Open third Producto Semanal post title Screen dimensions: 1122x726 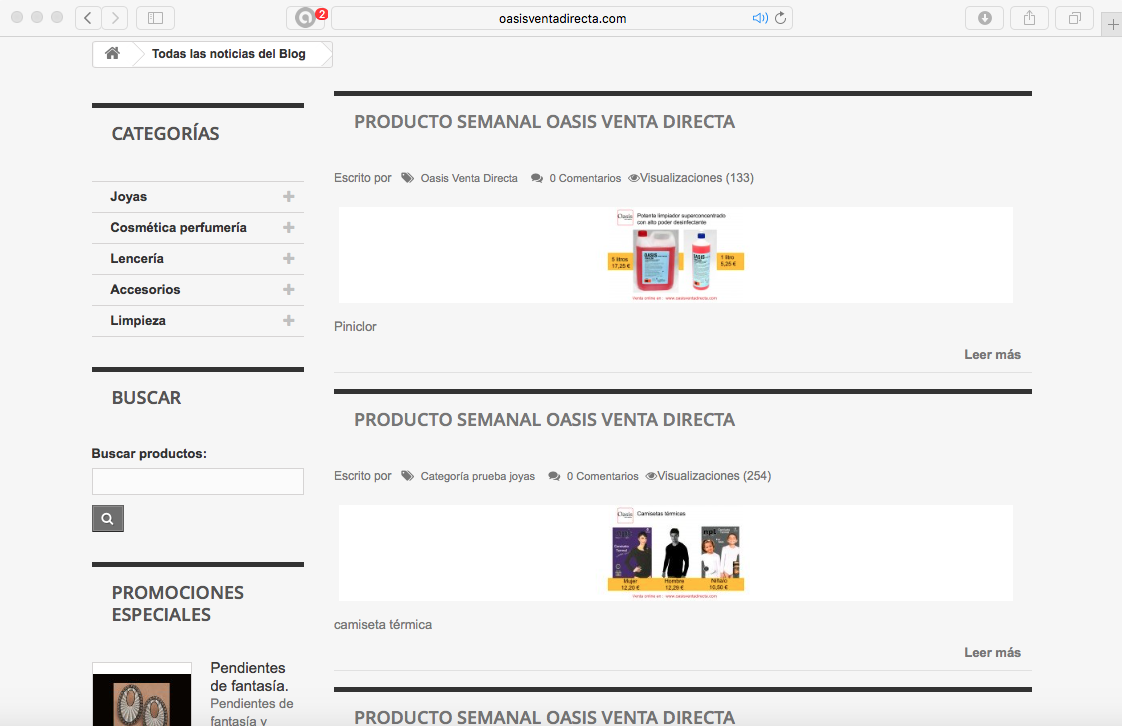coord(545,717)
